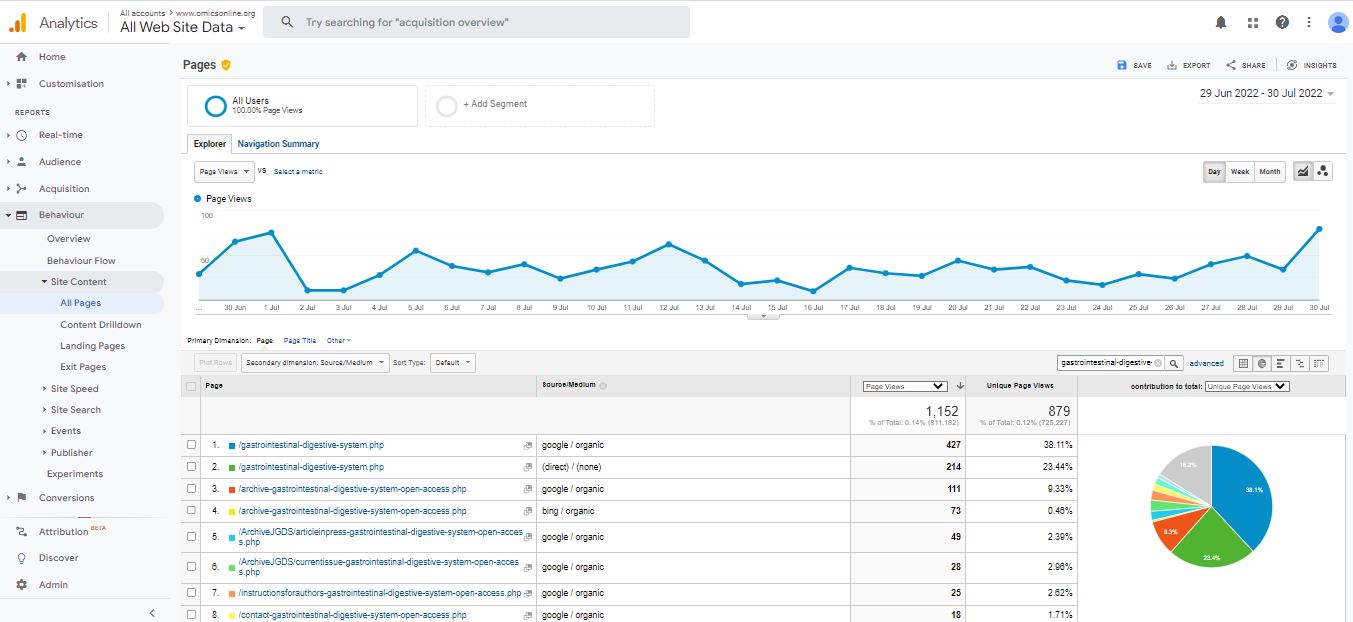This screenshot has width=1353, height=622.
Task: Tick the checkbox for row 8 contact page
Action: click(x=191, y=615)
